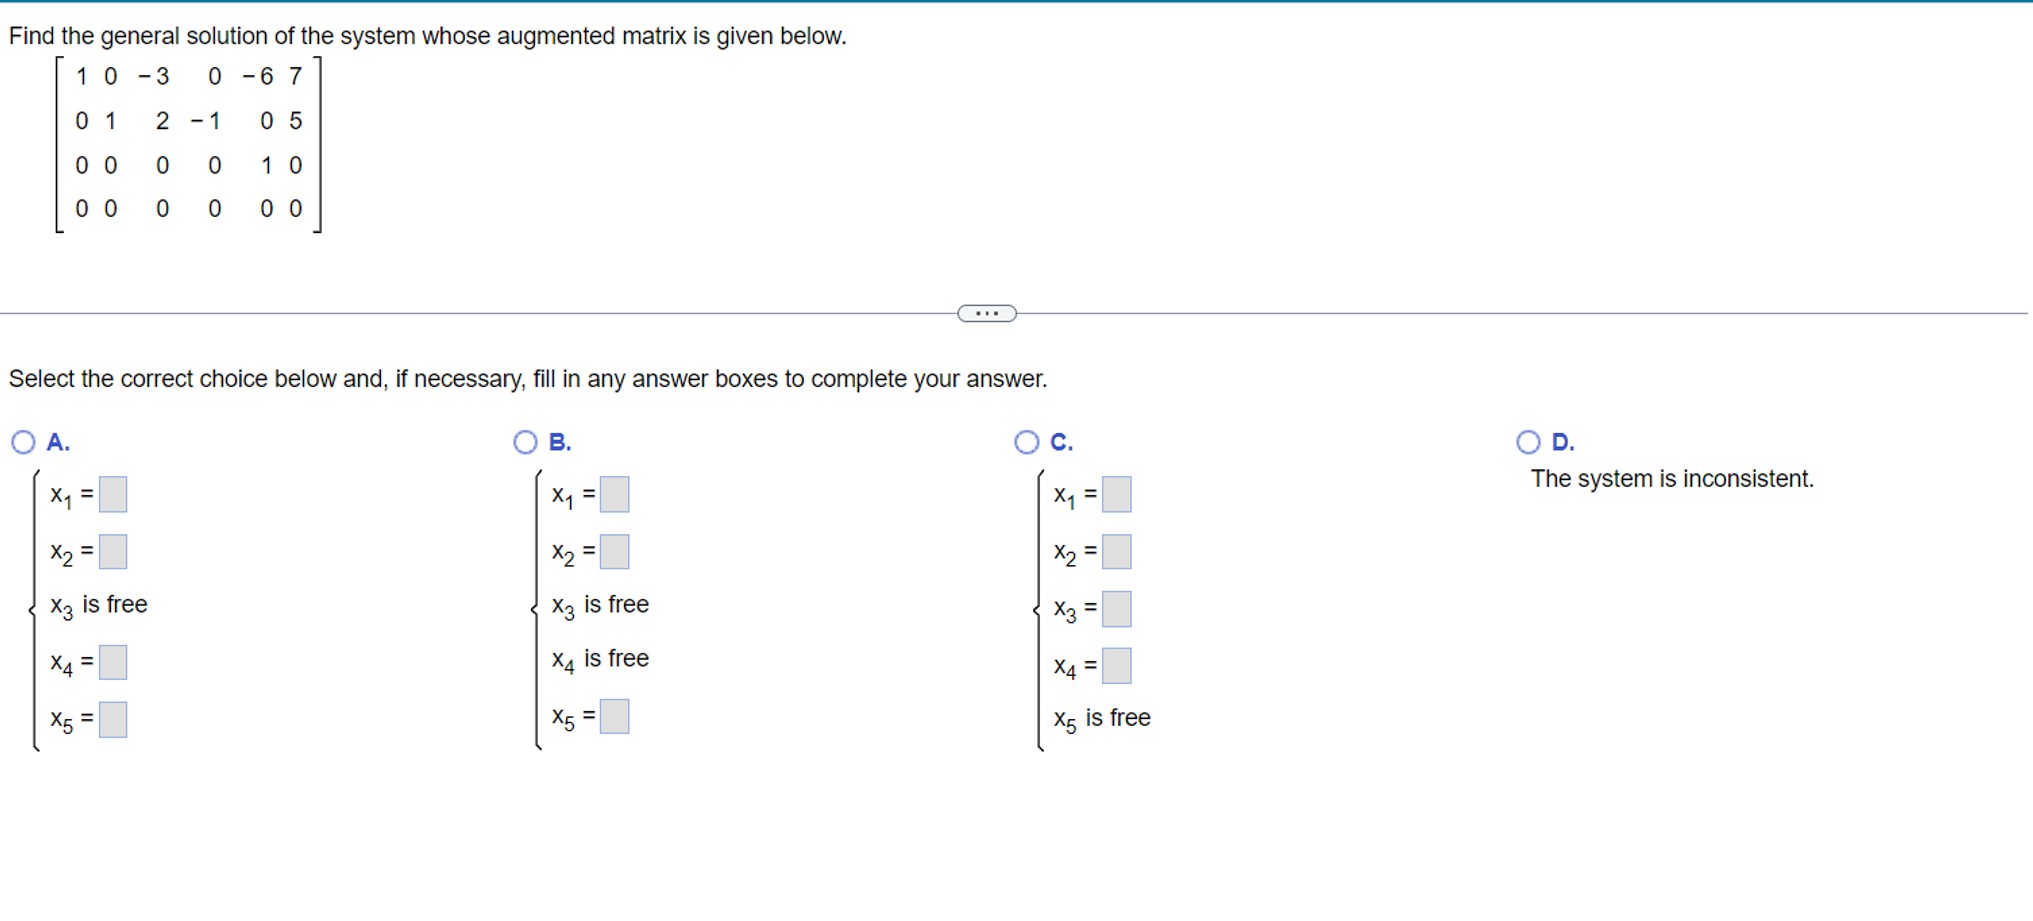Viewport: 2033px width, 921px height.
Task: Click the 'x3 is free' text in choice A
Action: point(98,604)
